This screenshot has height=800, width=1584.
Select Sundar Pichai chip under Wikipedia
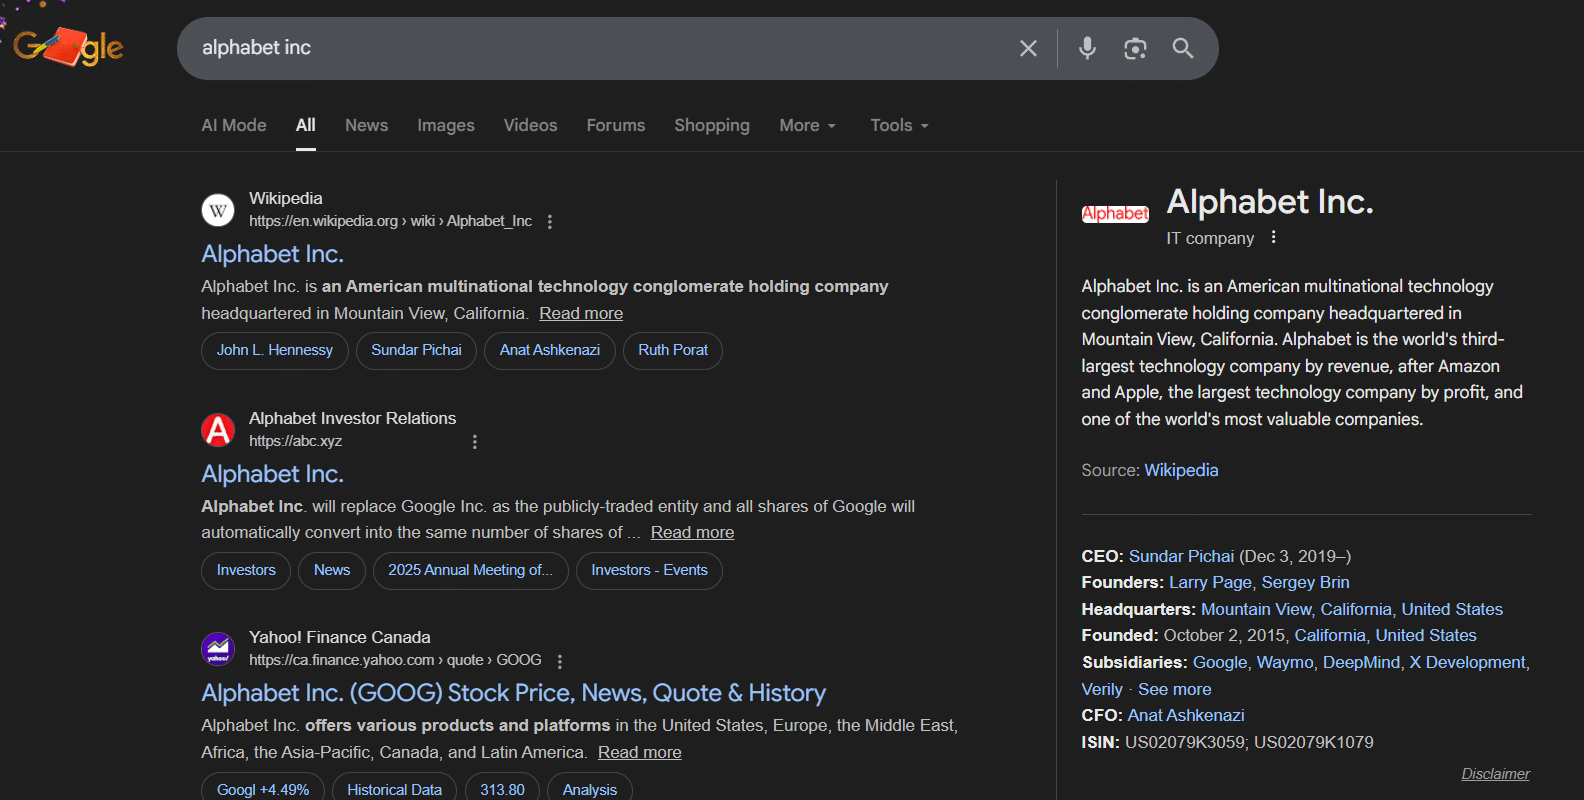pyautogui.click(x=416, y=351)
